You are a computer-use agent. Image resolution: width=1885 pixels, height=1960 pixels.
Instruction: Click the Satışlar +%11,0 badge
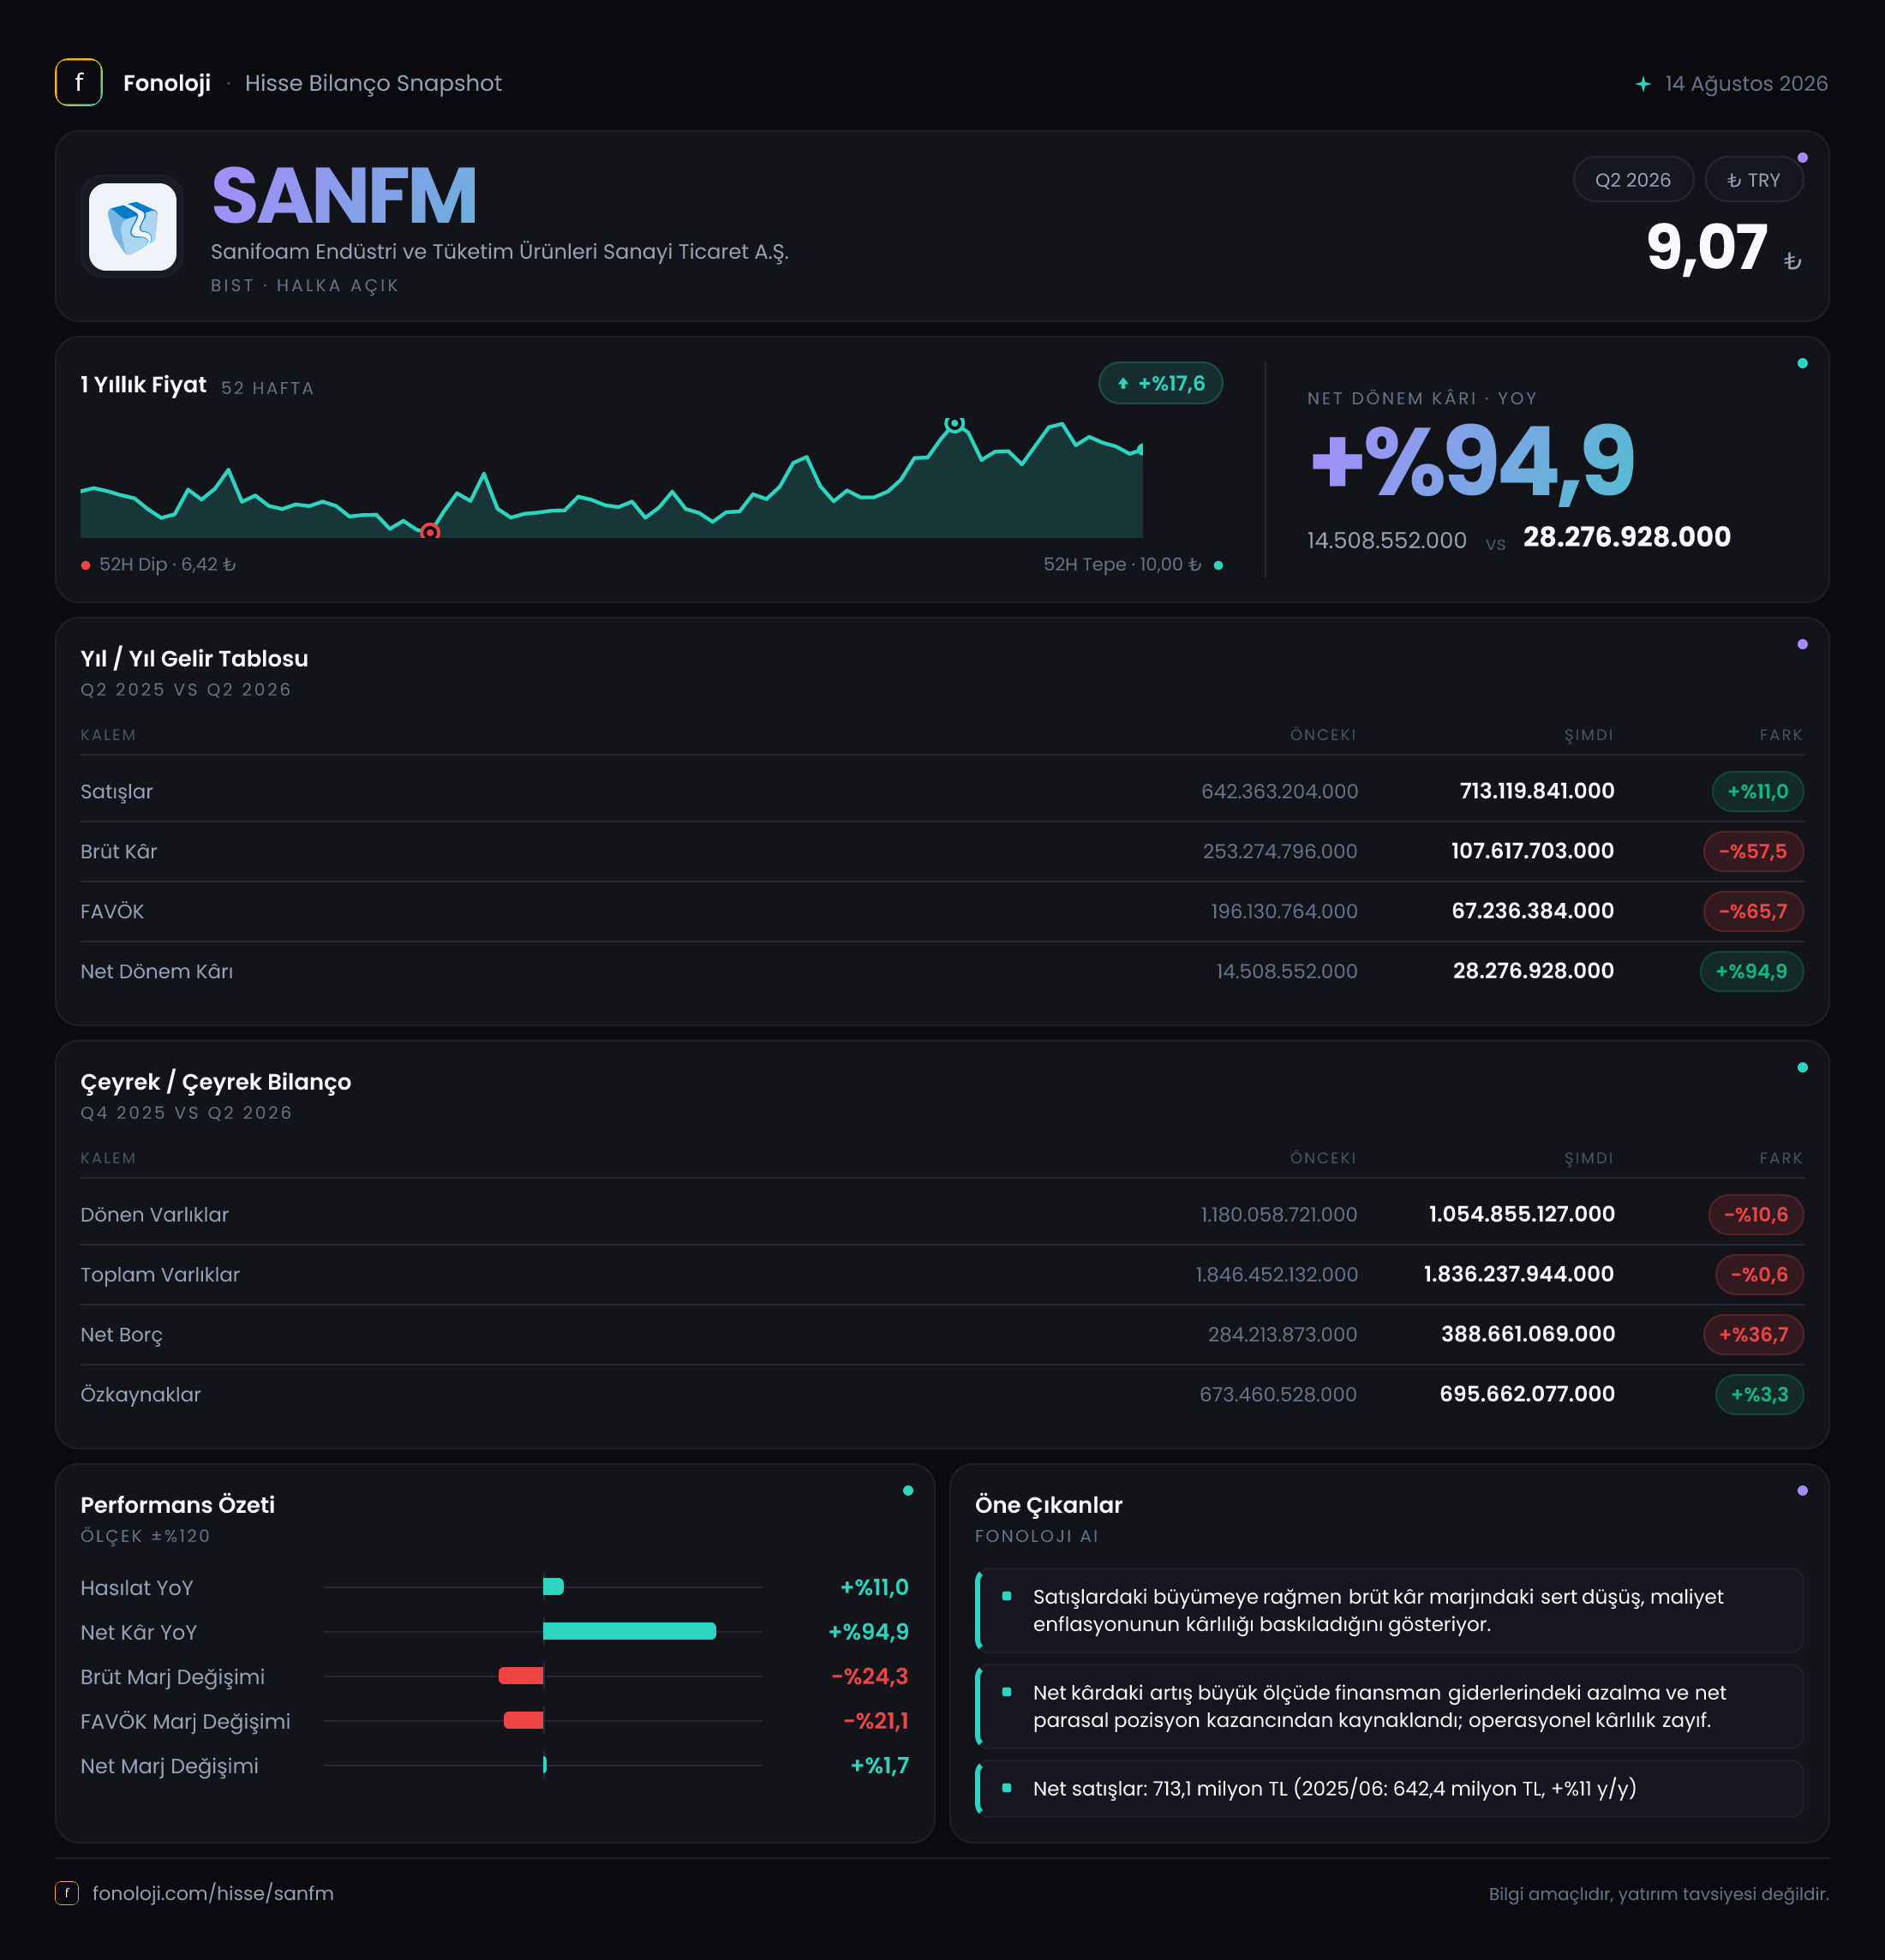tap(1757, 791)
